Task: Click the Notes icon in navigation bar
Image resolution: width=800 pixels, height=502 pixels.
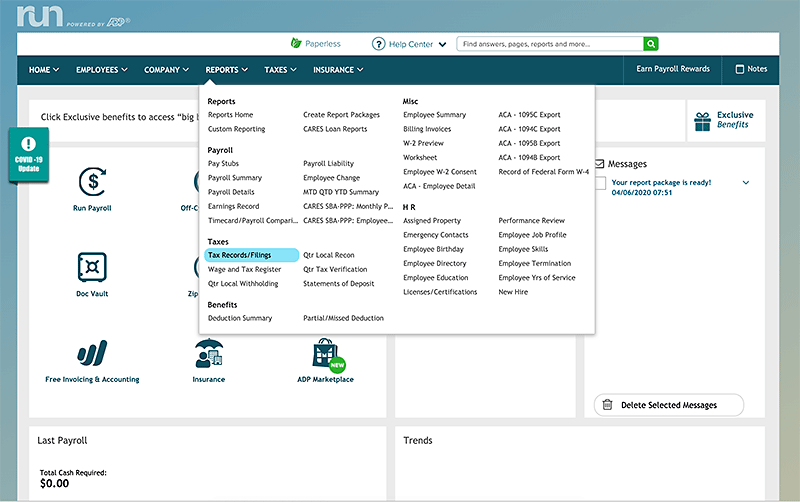Action: pyautogui.click(x=739, y=69)
